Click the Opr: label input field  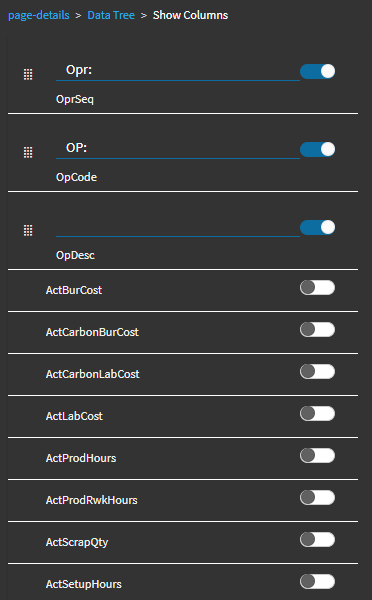coord(178,71)
